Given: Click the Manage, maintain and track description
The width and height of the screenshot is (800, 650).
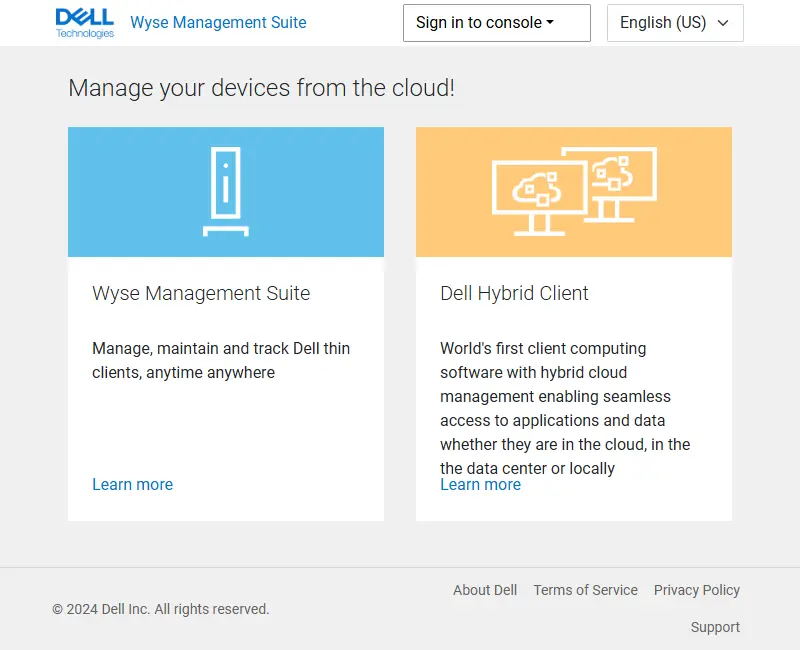Looking at the screenshot, I should pos(221,360).
